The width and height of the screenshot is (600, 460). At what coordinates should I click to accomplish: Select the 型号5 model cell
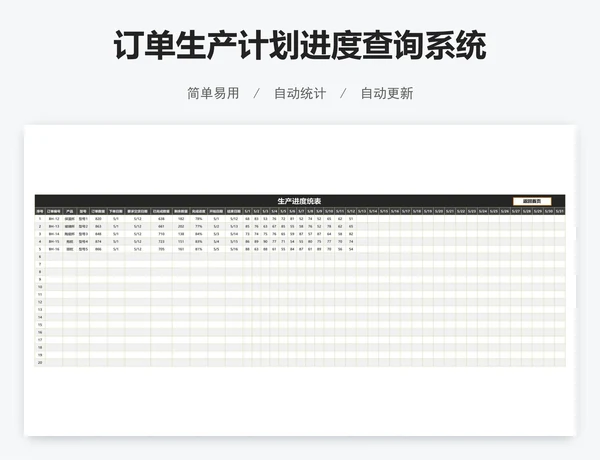(83, 249)
